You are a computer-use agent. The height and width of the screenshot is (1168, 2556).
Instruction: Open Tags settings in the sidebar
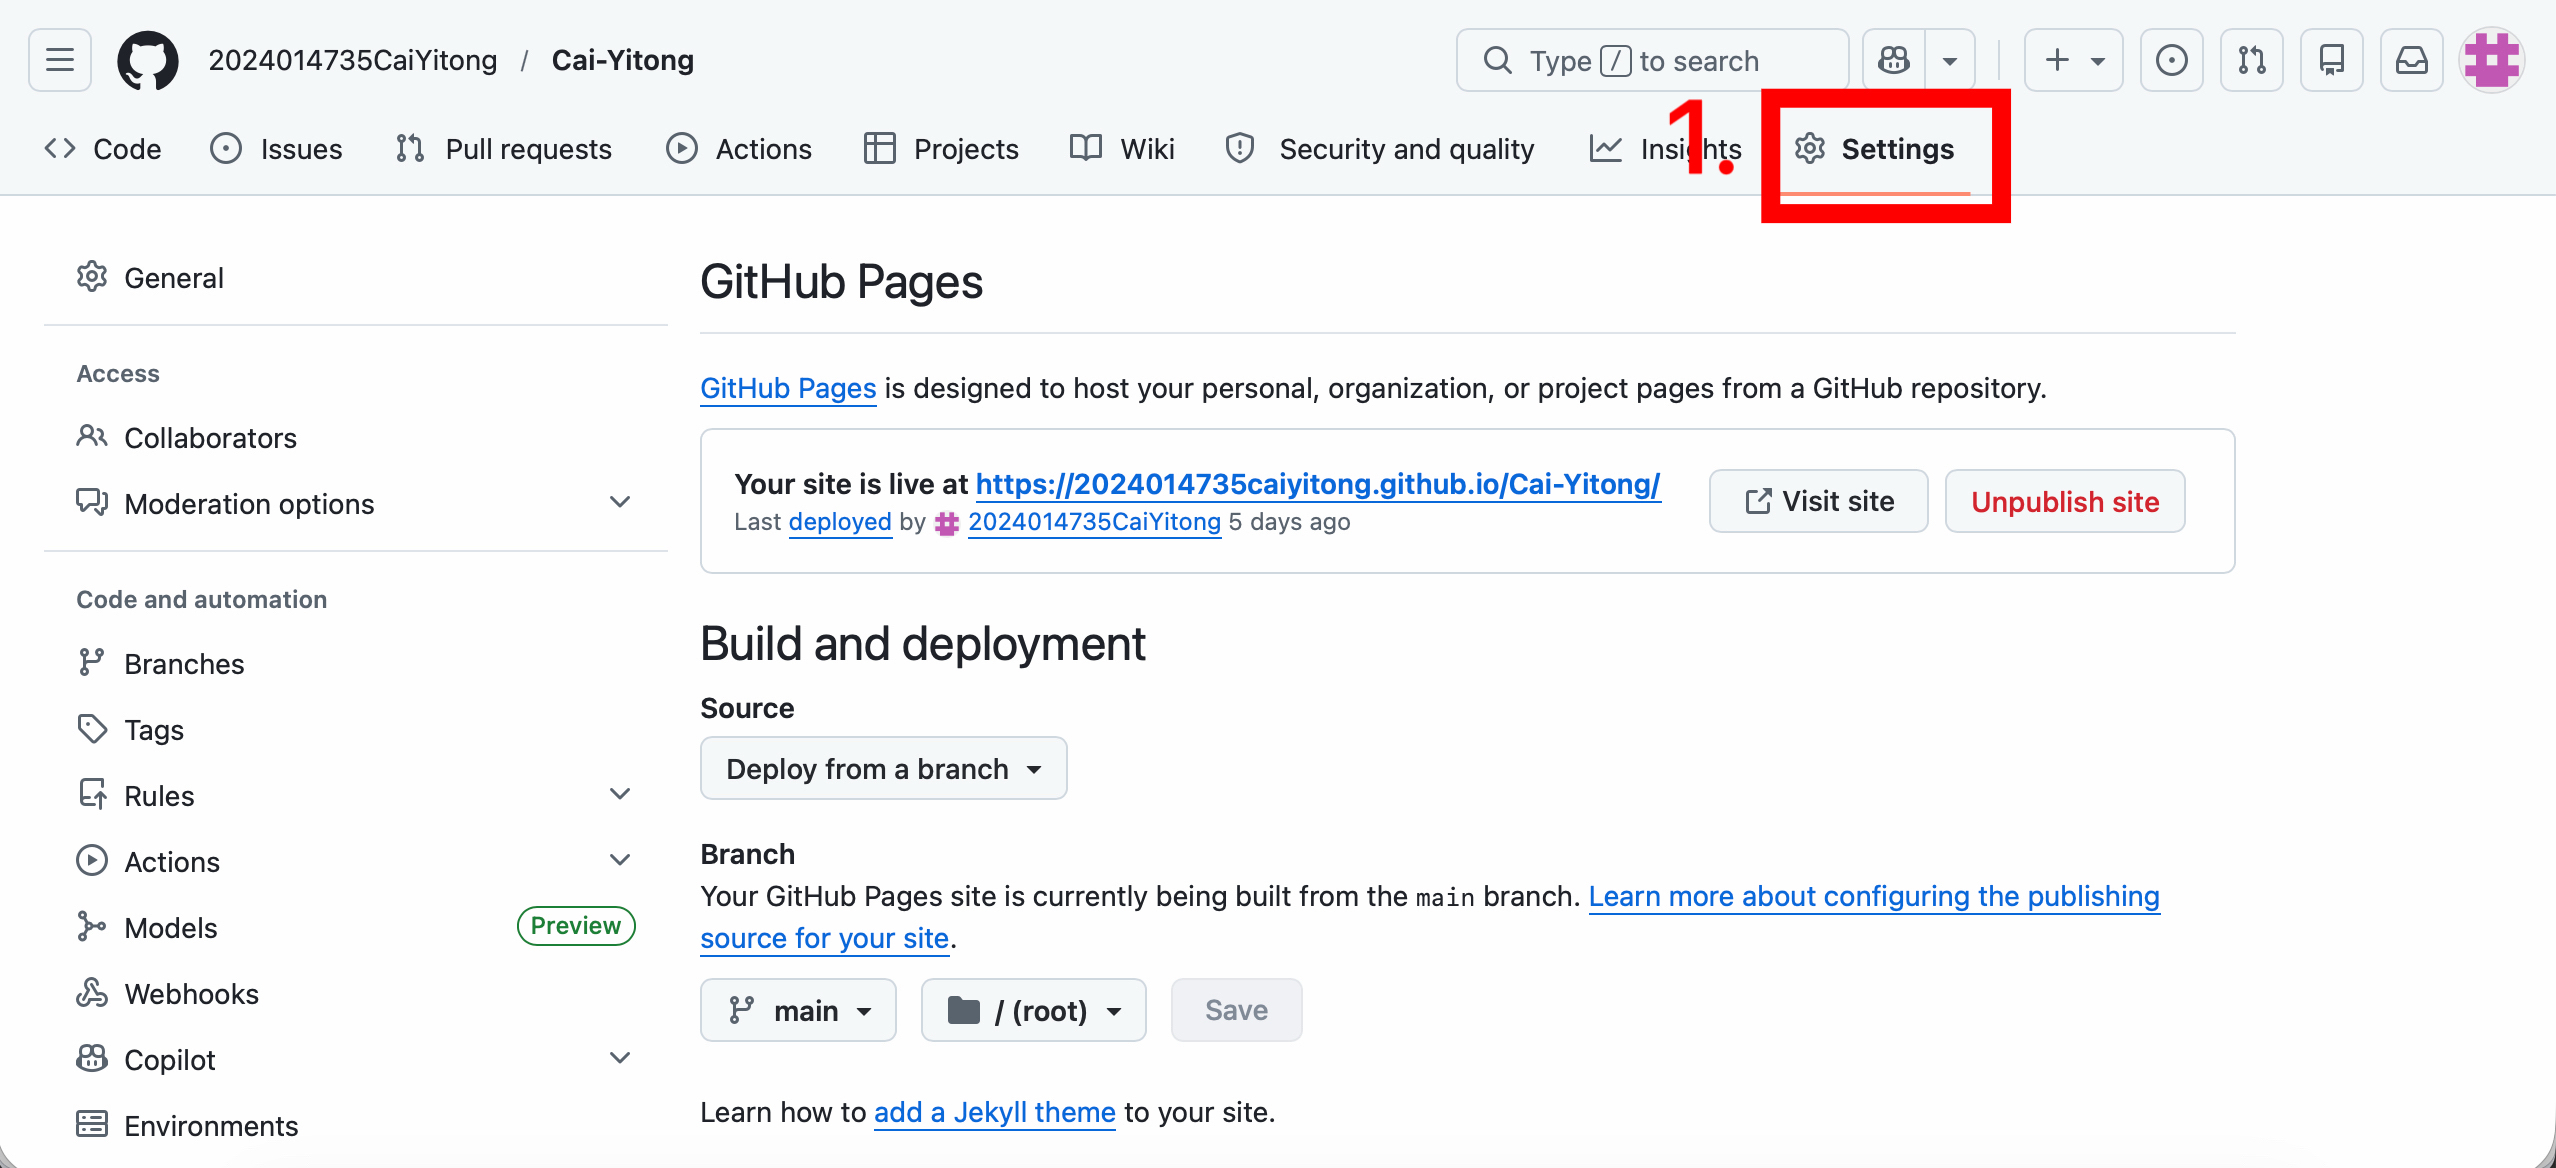coord(356,729)
